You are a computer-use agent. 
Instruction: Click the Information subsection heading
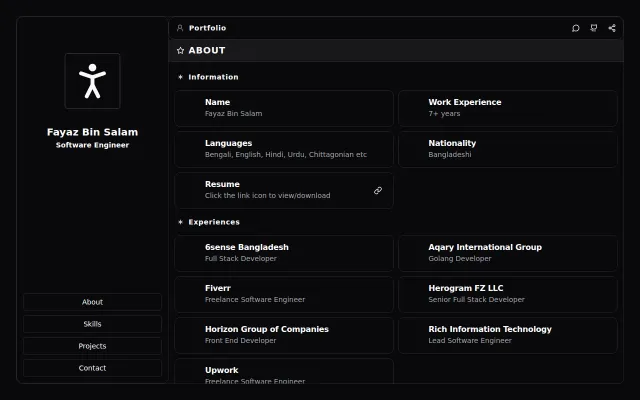[213, 77]
